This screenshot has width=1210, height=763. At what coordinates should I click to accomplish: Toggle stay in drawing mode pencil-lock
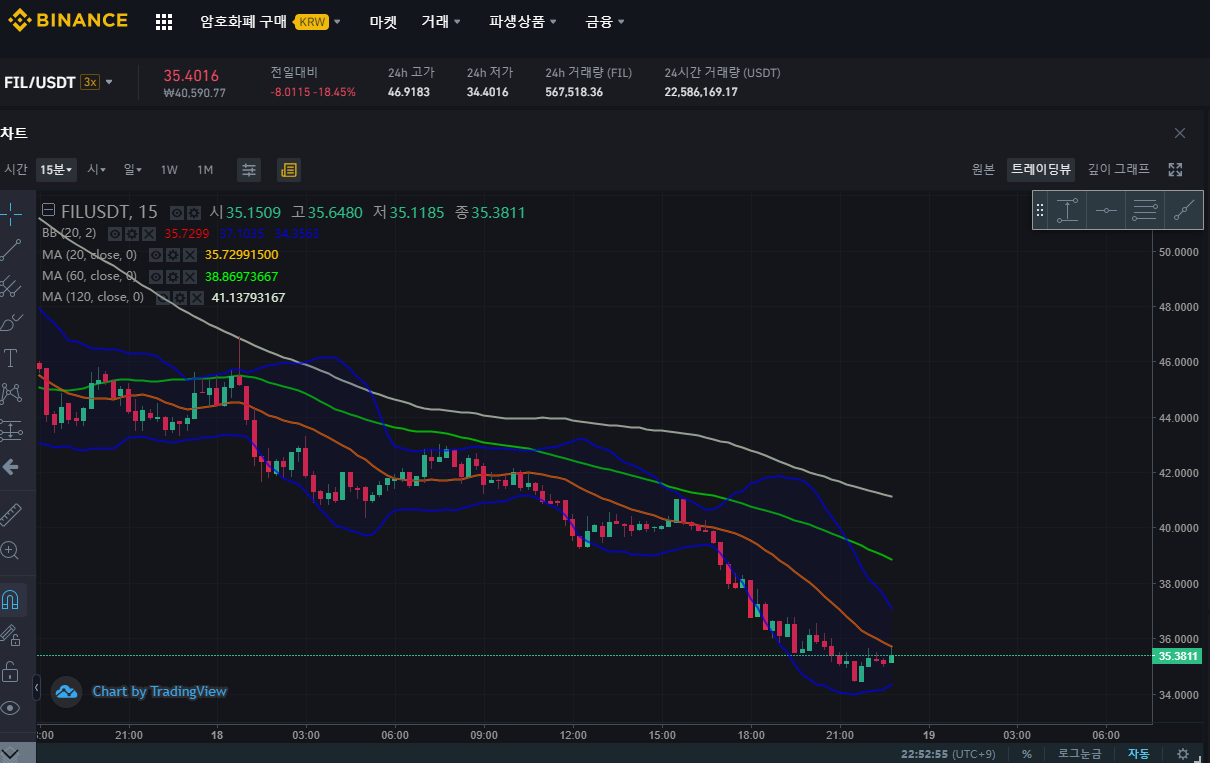pyautogui.click(x=11, y=636)
